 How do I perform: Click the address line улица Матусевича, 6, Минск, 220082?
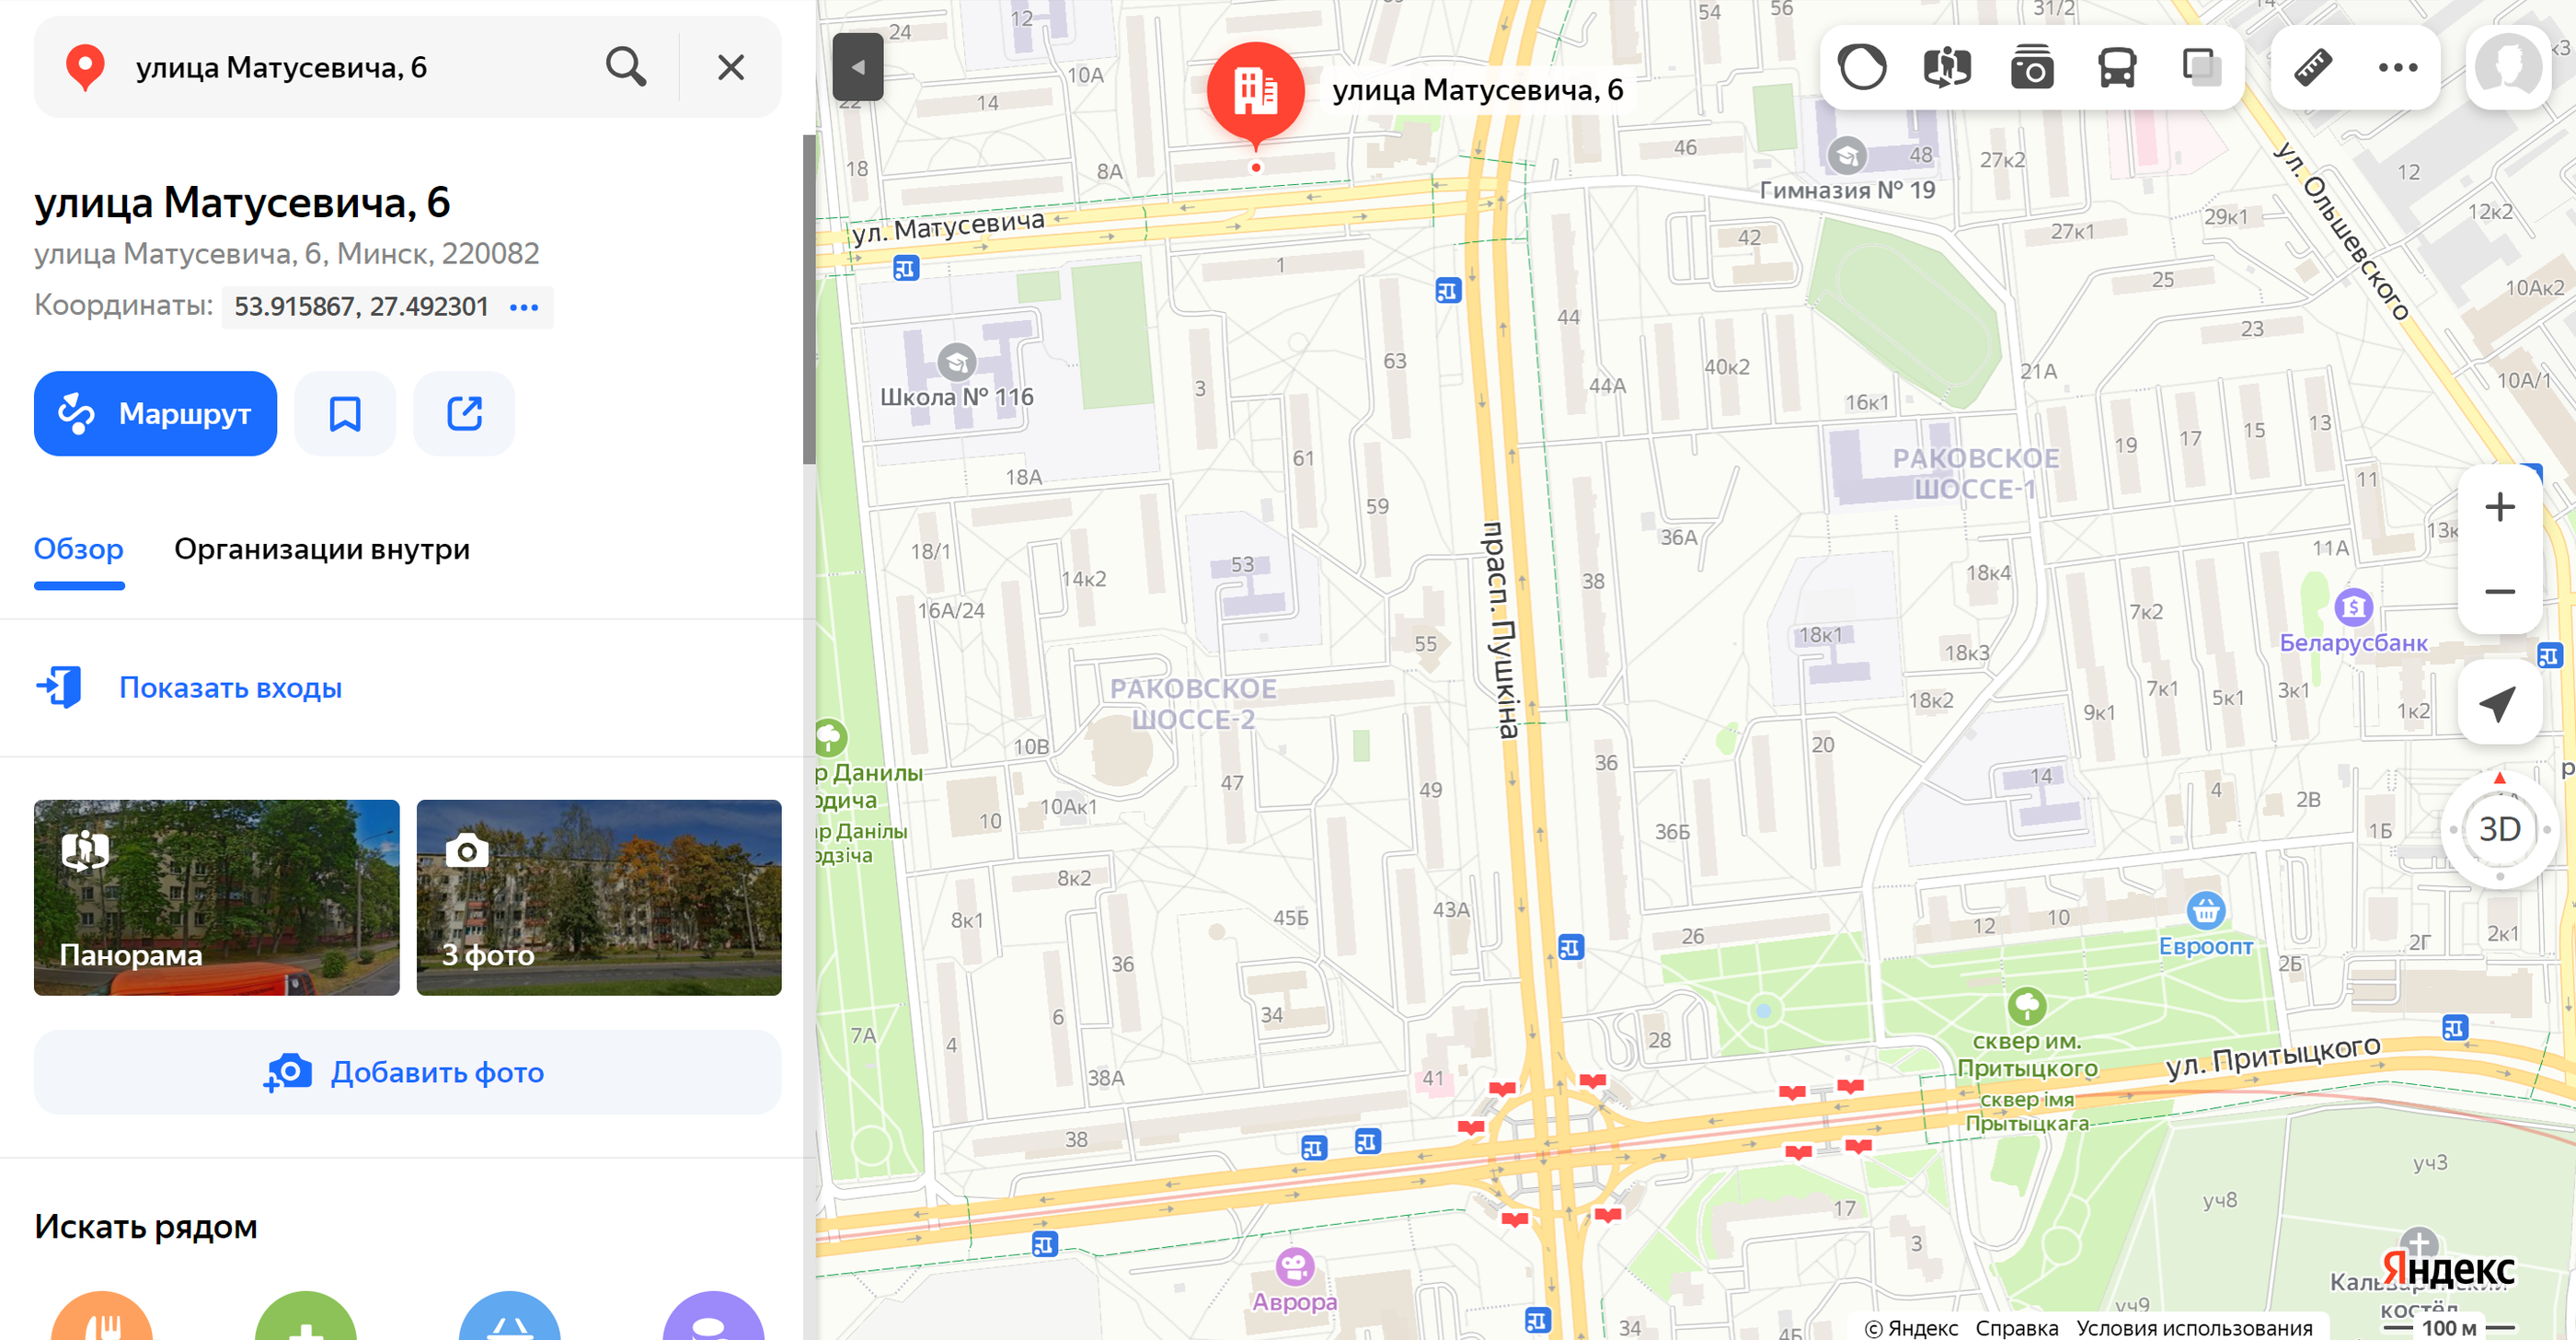pyautogui.click(x=287, y=254)
